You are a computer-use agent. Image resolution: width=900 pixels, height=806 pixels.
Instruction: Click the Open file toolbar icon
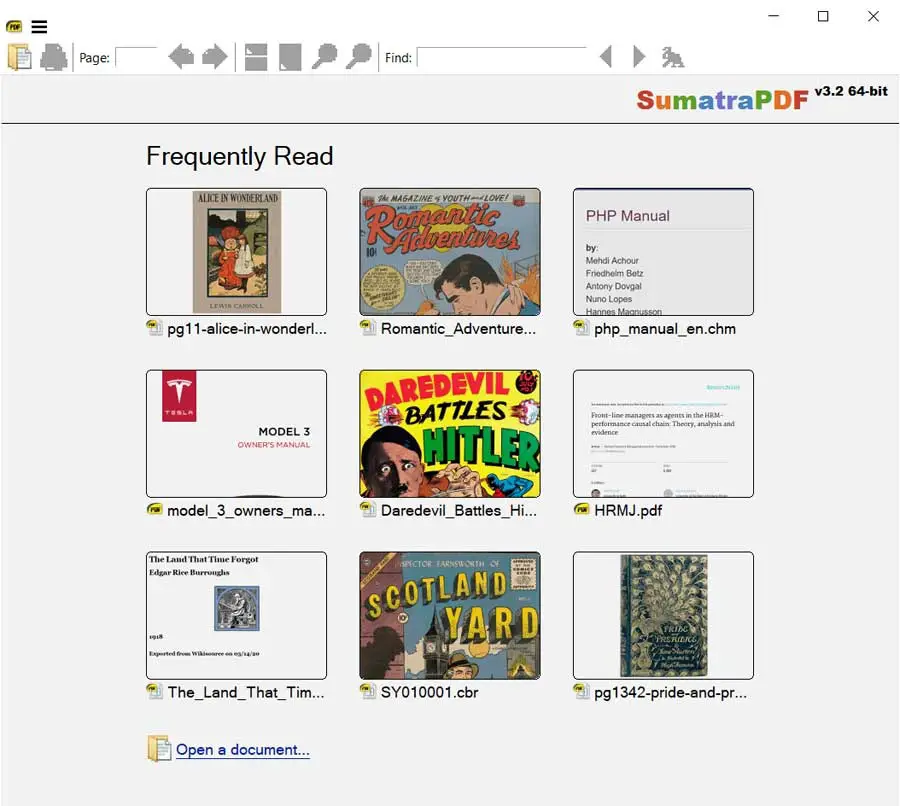click(x=19, y=57)
